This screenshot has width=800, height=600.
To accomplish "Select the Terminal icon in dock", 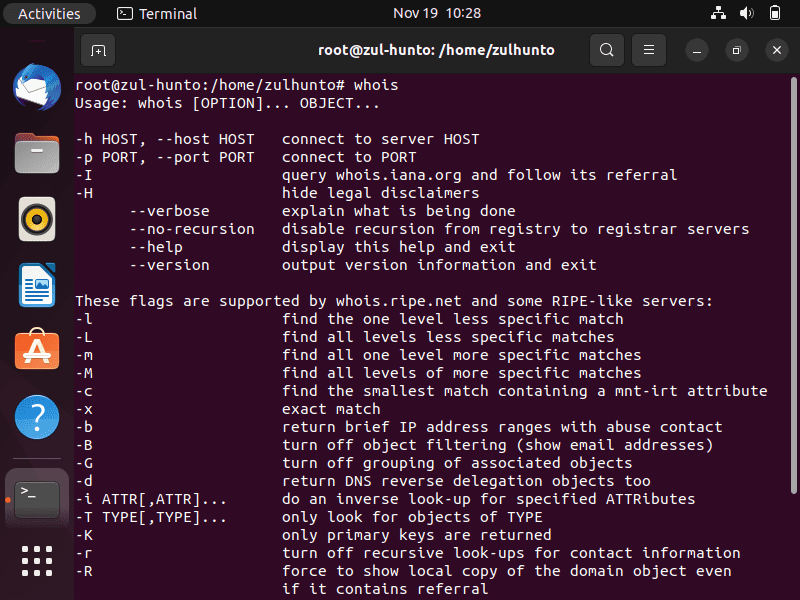I will (37, 499).
